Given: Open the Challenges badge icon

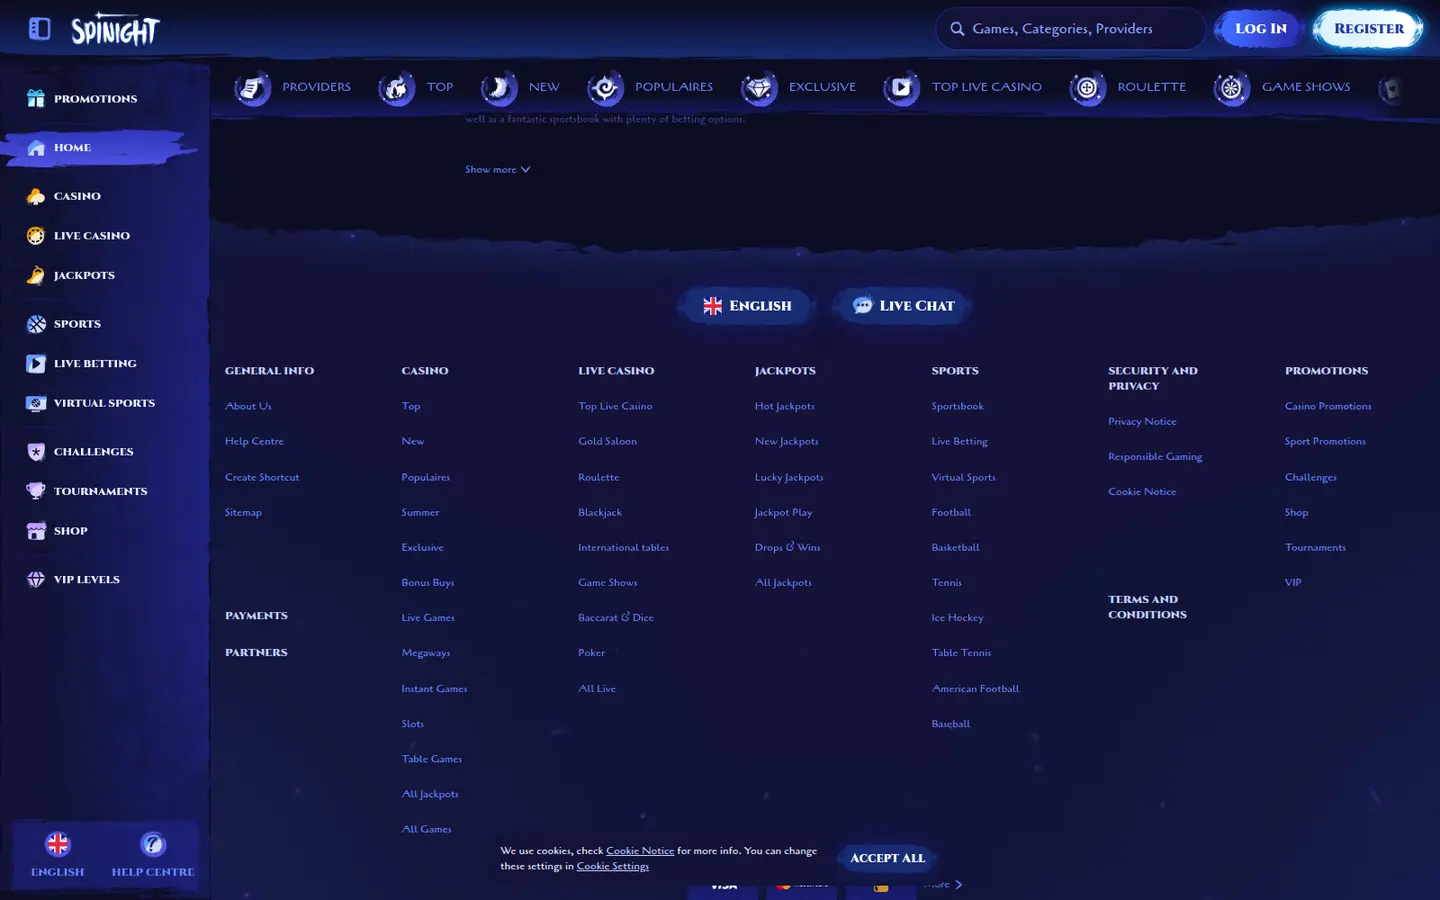Looking at the screenshot, I should [x=36, y=452].
